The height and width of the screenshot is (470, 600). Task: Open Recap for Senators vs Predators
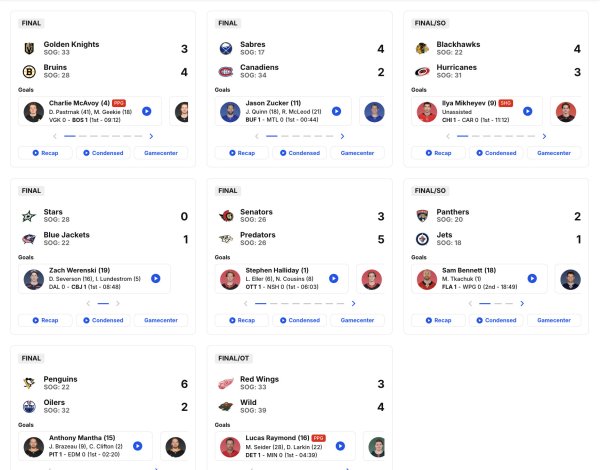click(x=242, y=320)
